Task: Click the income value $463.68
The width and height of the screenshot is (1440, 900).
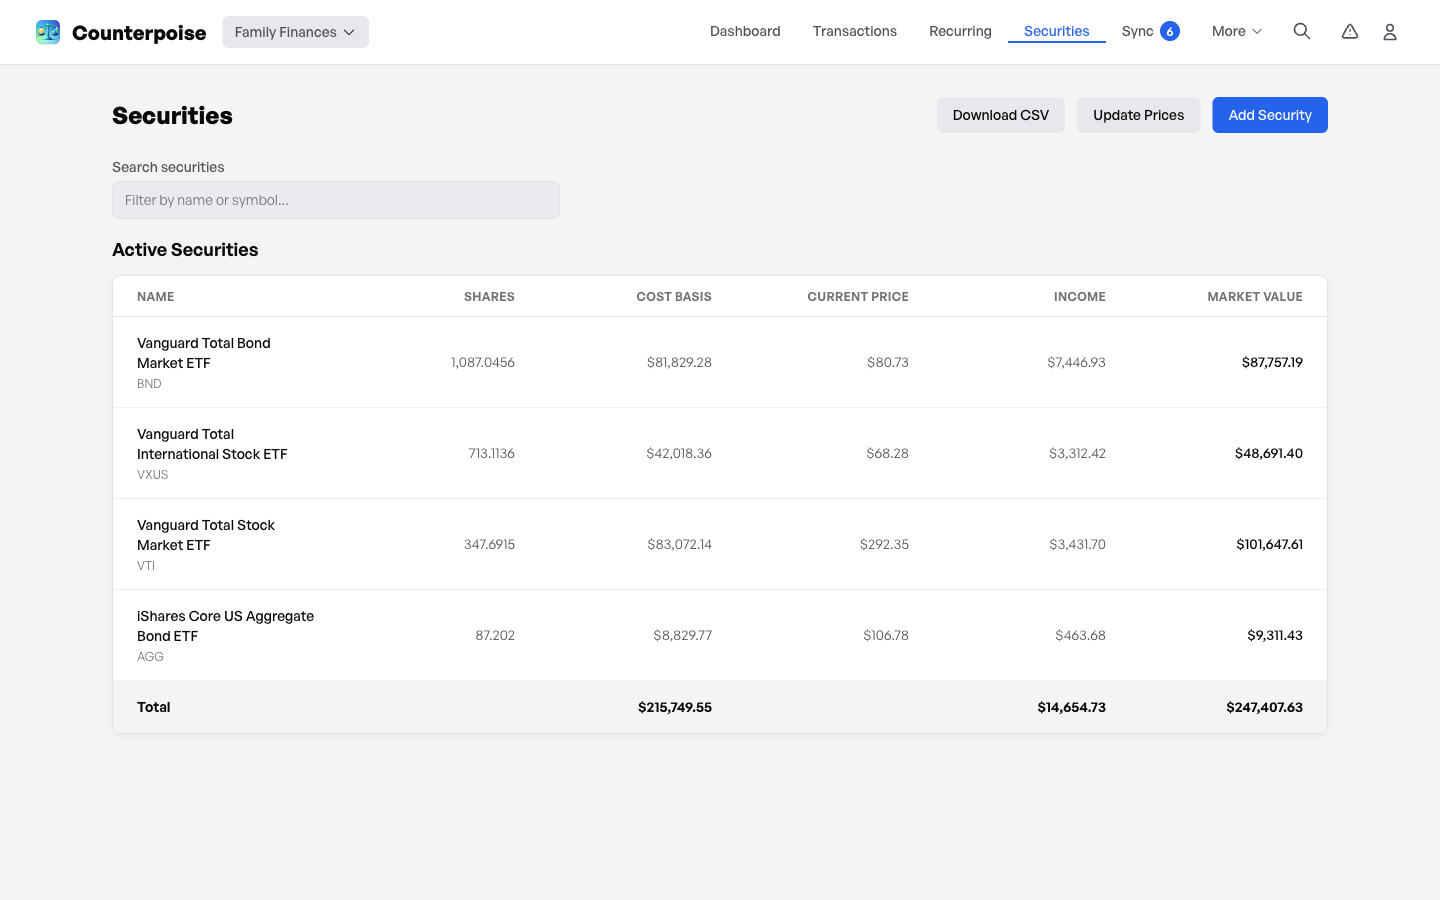Action: click(1081, 635)
